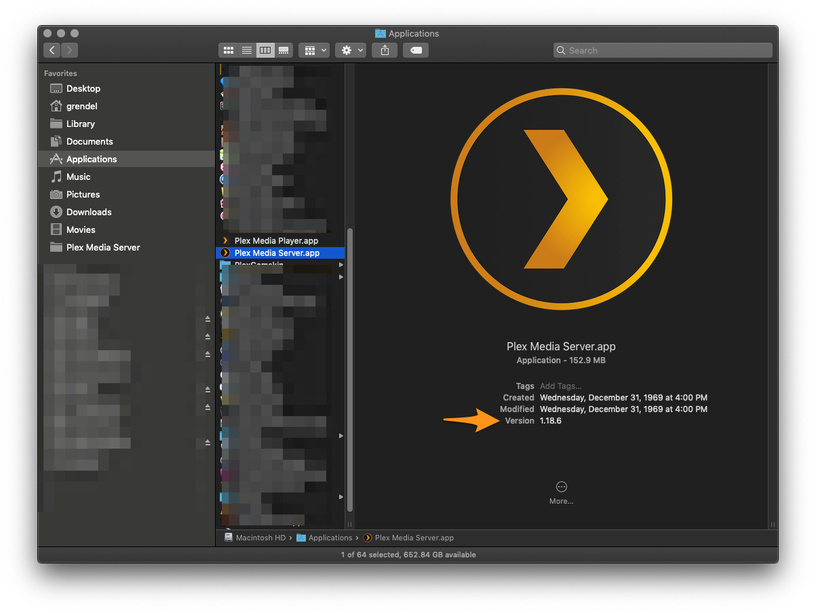The image size is (816, 613).
Task: Go back with the back arrow button
Action: [52, 50]
